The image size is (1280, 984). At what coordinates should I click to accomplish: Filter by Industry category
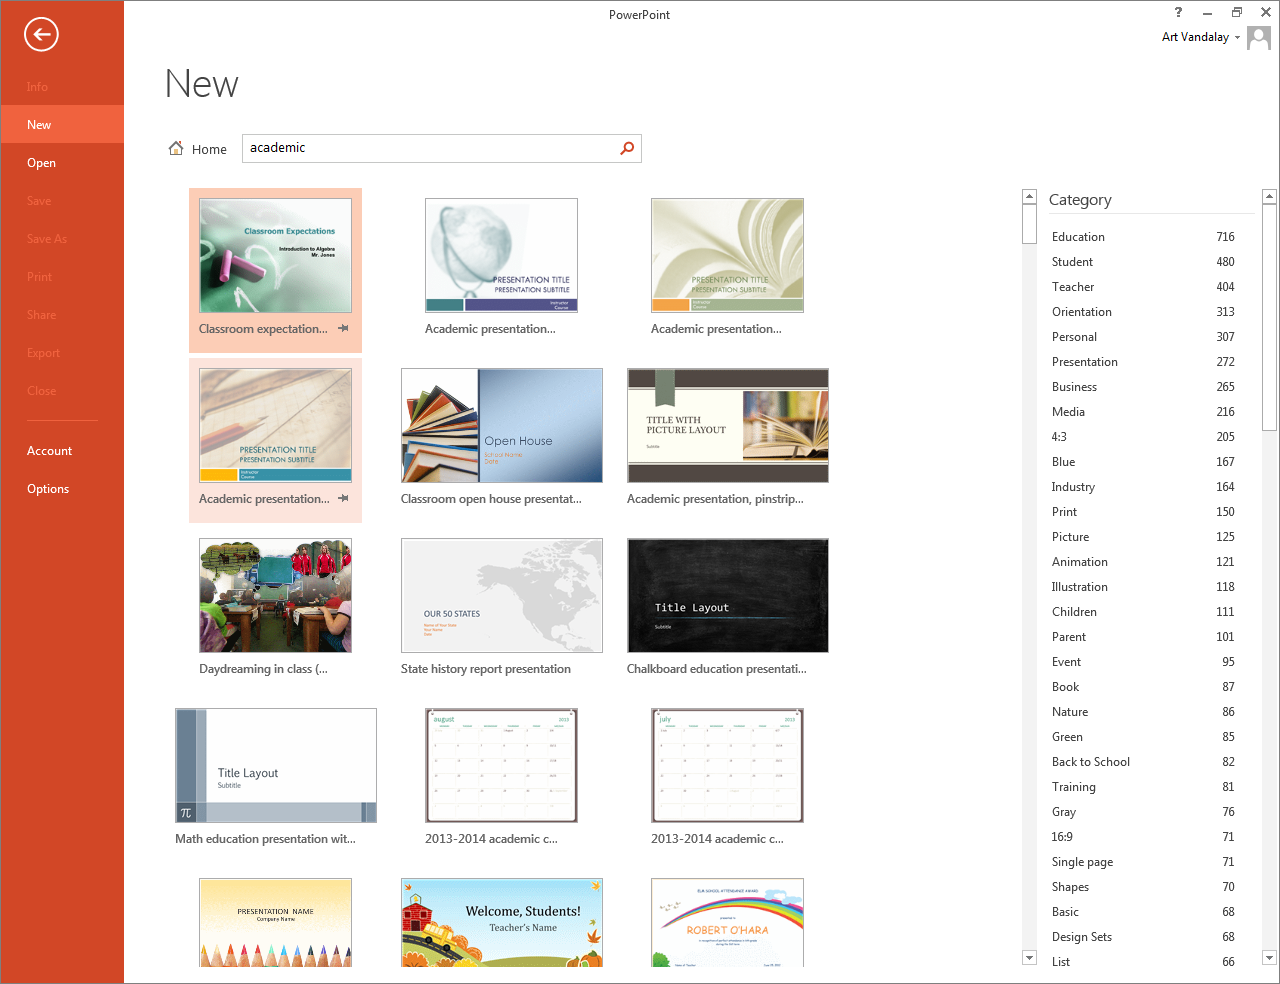[1143, 487]
